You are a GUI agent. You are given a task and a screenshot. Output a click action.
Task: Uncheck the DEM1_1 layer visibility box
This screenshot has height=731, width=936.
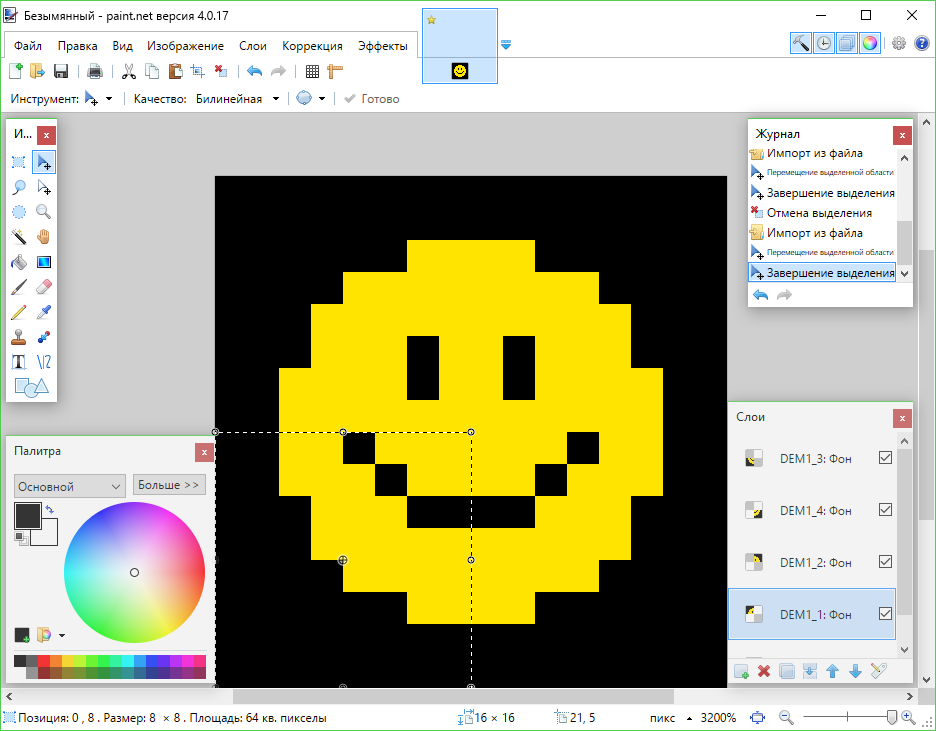[884, 614]
